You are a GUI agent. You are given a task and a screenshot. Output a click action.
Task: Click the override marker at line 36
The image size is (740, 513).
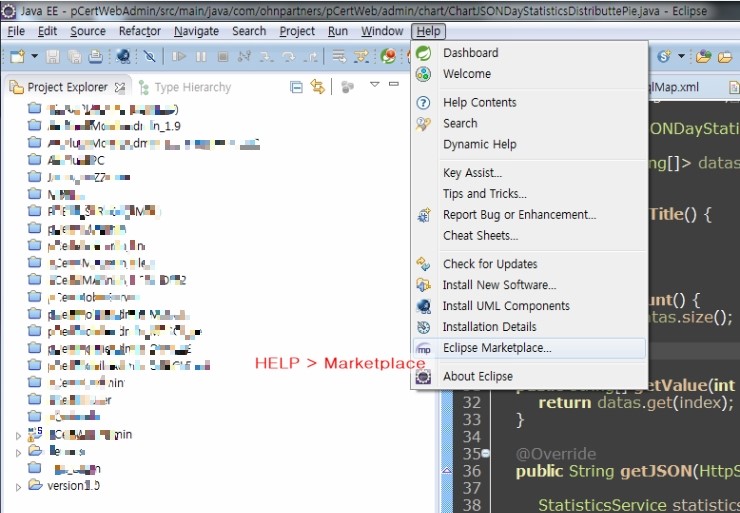(x=446, y=471)
